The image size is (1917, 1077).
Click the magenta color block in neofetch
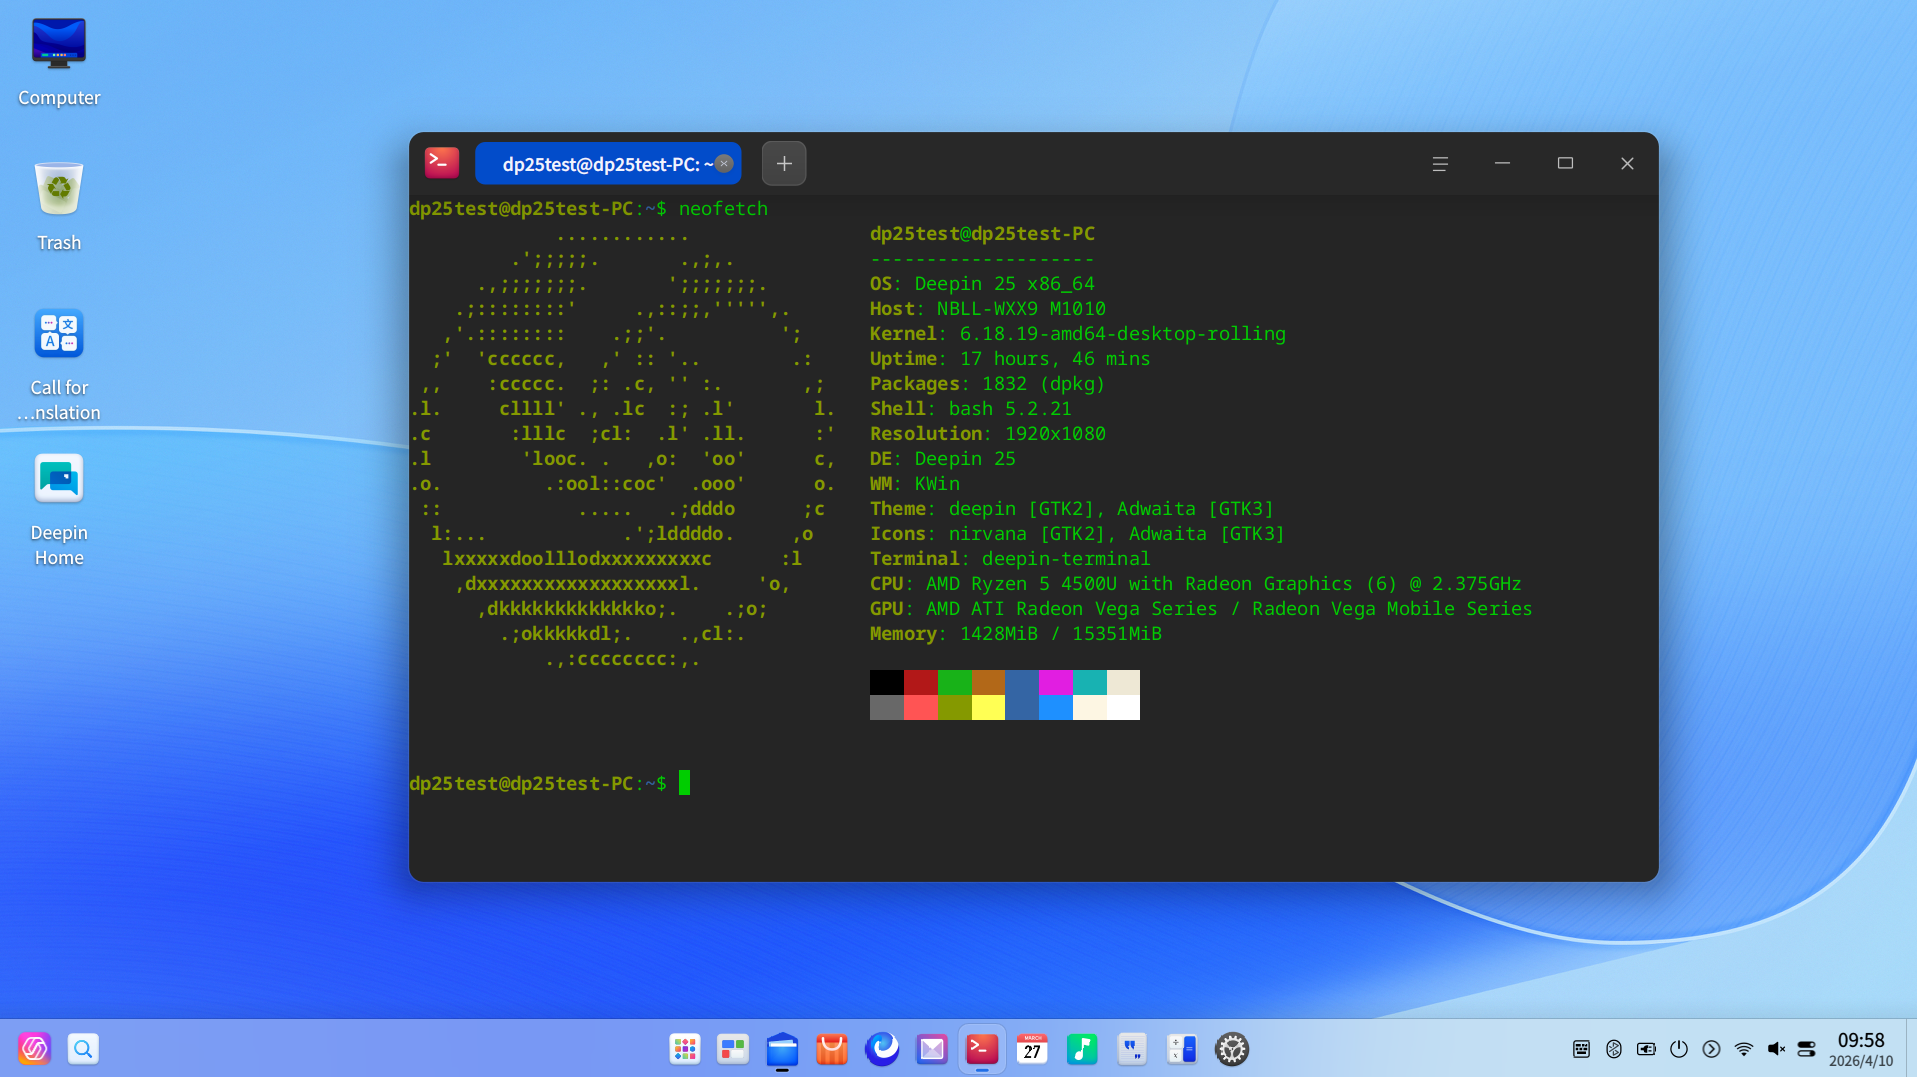pyautogui.click(x=1056, y=682)
